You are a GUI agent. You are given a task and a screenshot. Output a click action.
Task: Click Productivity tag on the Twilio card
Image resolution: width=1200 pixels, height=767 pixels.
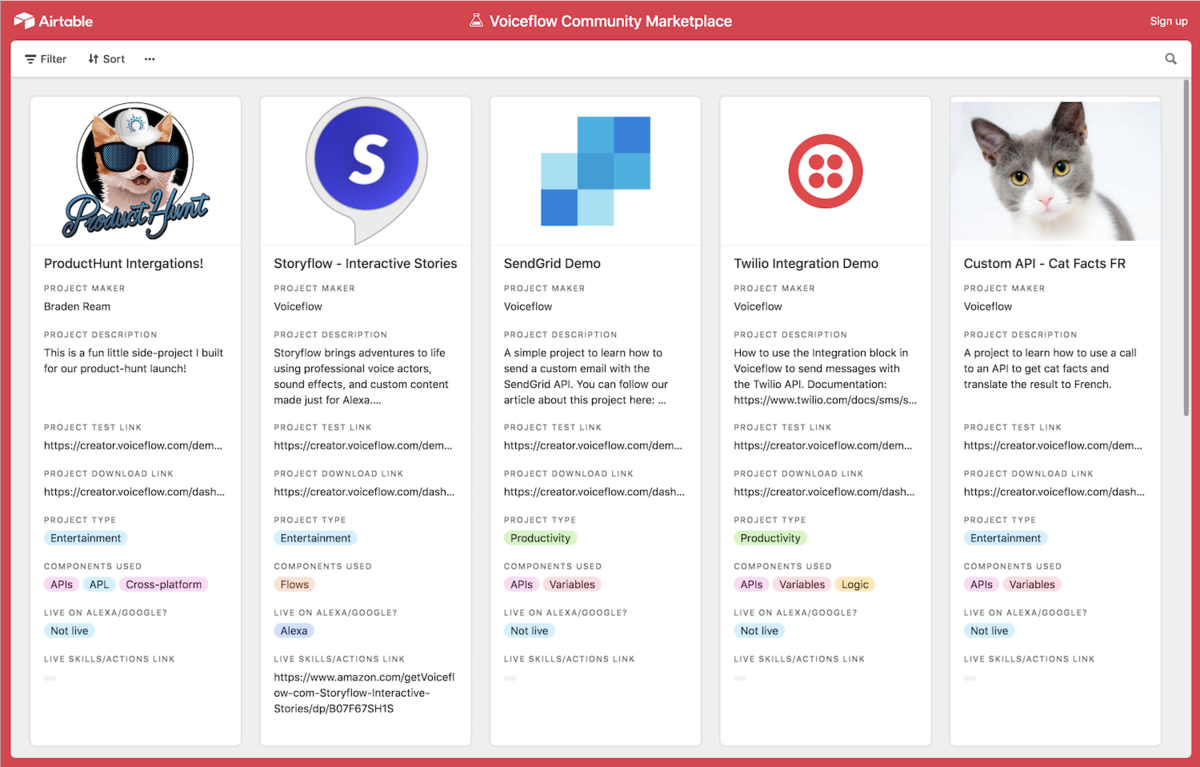[771, 538]
